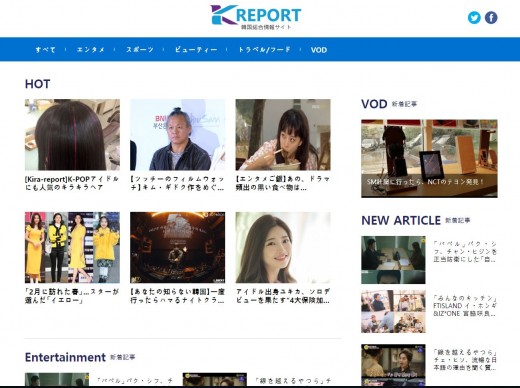520x388 pixels.
Task: Click the 「みんなのキッチン」 FTISLAND article link
Action: click(465, 306)
